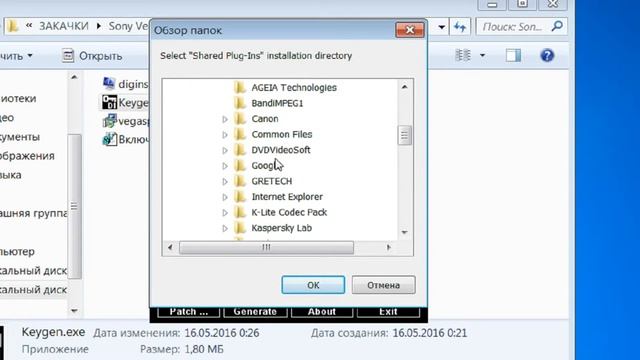The width and height of the screenshot is (640, 360).
Task: Select the BandiMPEG1 folder
Action: click(277, 103)
